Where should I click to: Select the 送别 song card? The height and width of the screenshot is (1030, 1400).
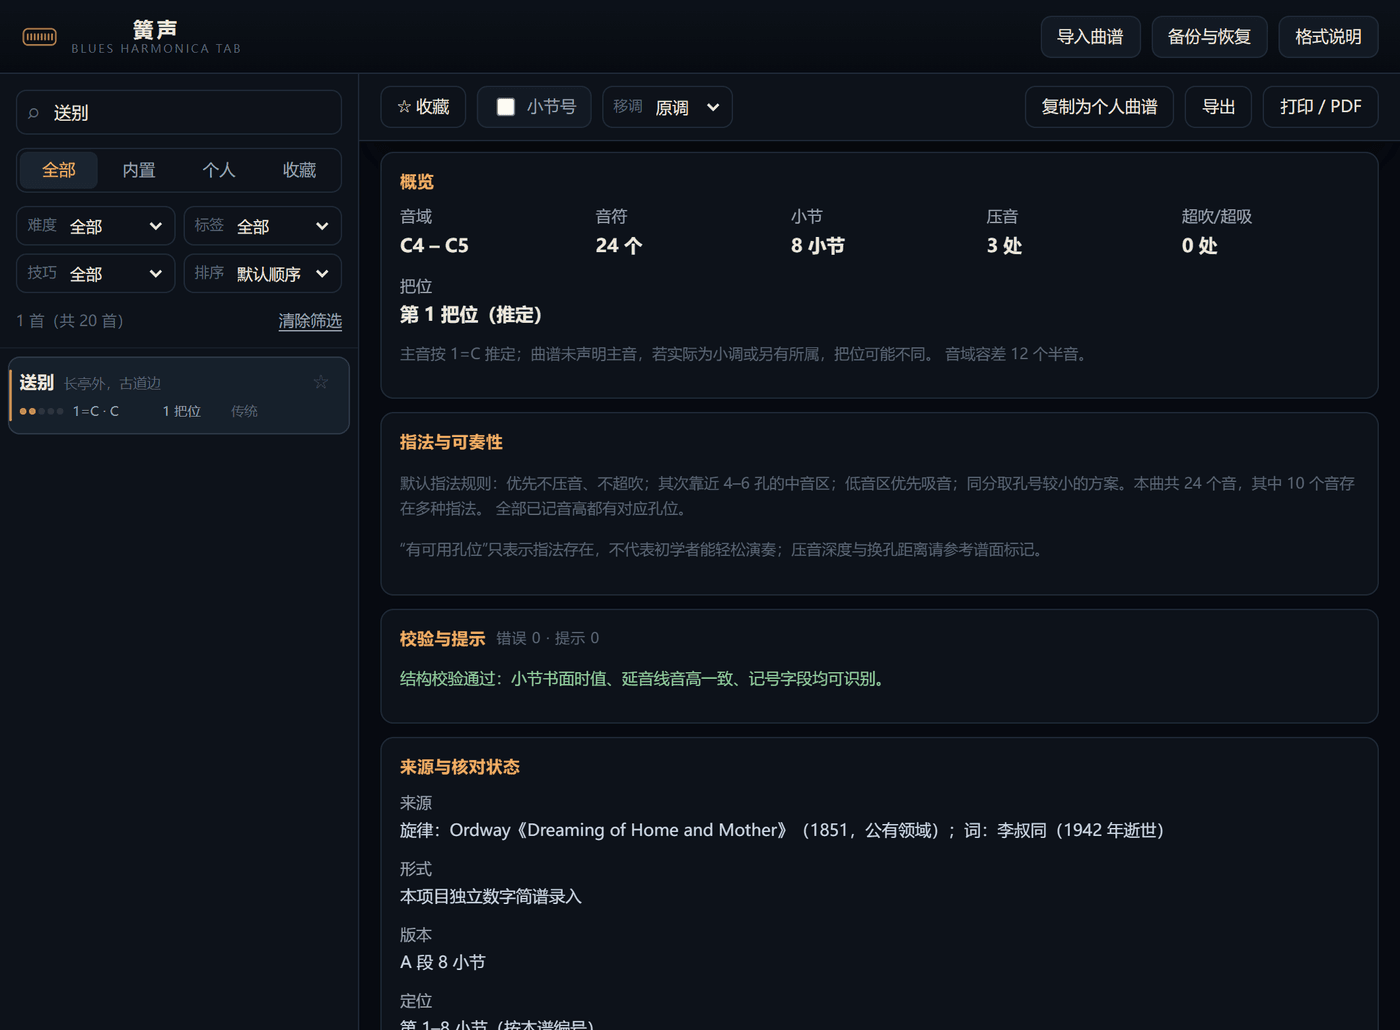point(179,395)
